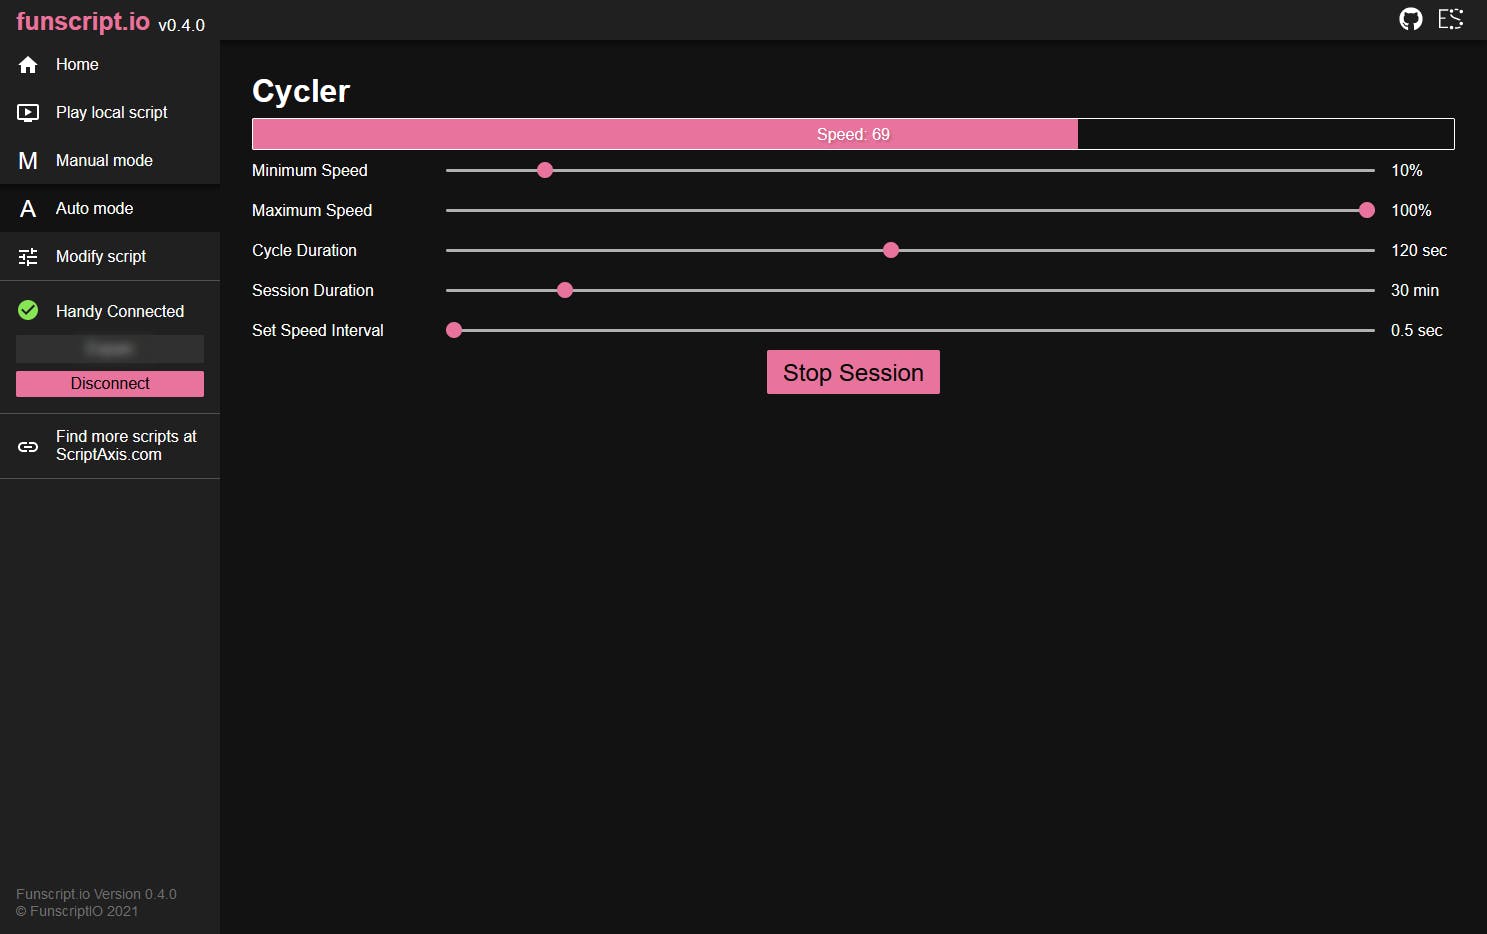Click the blurred connection key field
The width and height of the screenshot is (1487, 934).
[x=110, y=348]
